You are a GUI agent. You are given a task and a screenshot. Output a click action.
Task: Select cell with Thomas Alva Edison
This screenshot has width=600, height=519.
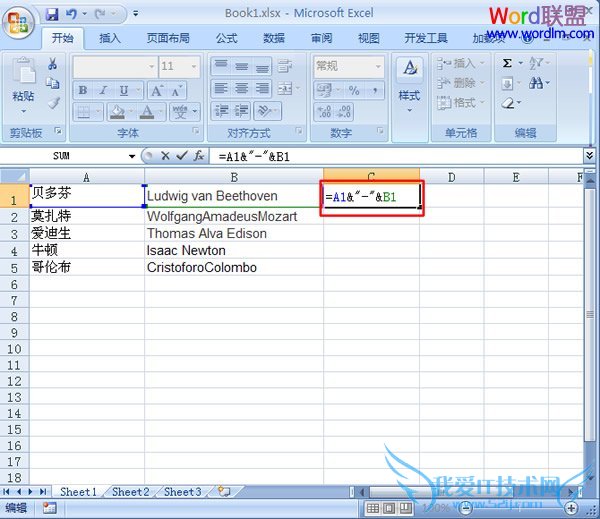234,233
